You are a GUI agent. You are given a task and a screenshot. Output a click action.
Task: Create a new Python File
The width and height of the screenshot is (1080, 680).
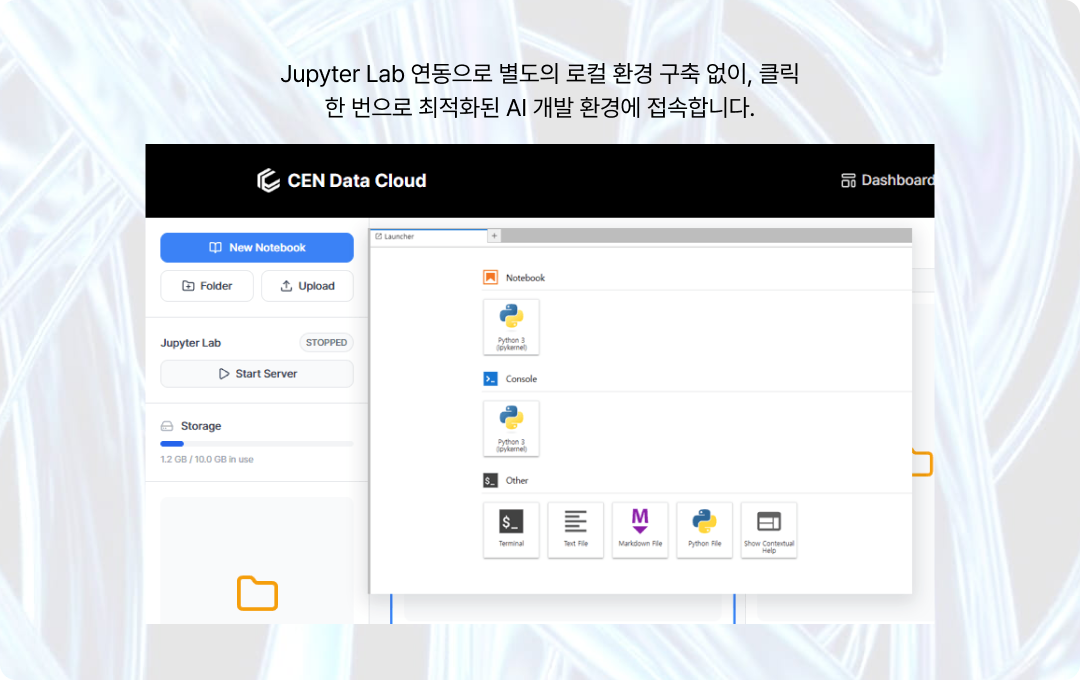pos(704,529)
